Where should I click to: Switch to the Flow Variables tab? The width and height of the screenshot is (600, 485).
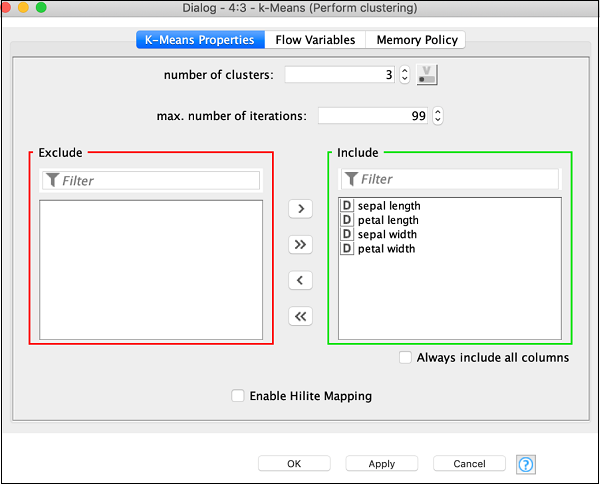[x=315, y=40]
